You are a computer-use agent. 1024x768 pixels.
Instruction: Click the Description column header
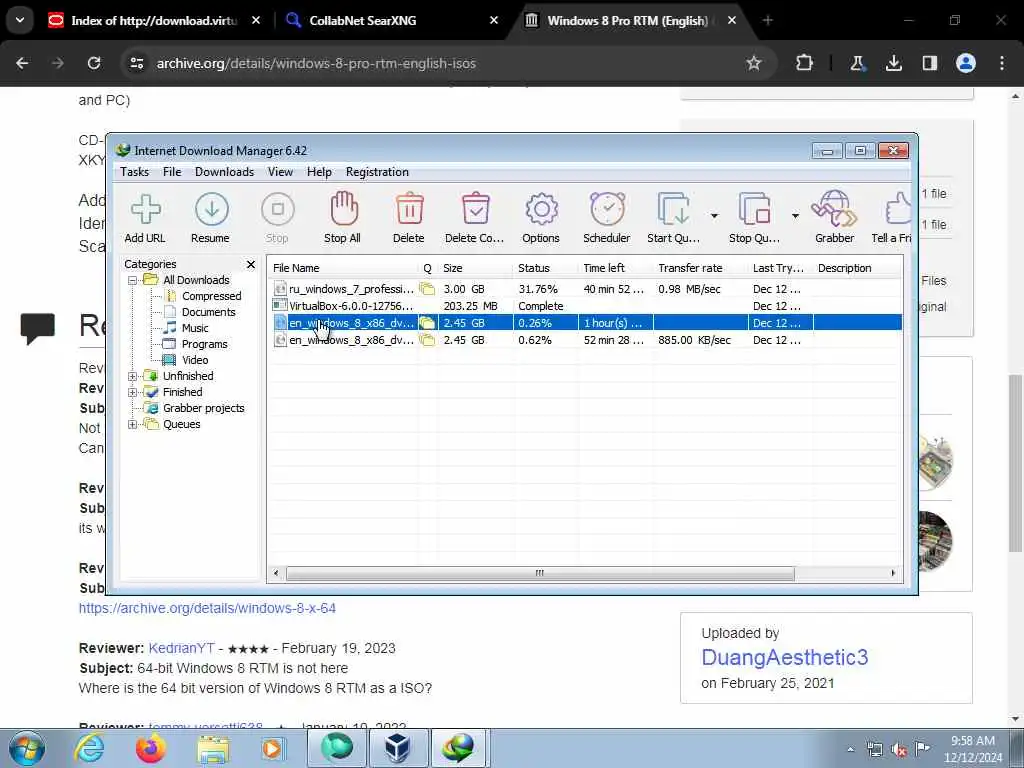[x=857, y=268]
